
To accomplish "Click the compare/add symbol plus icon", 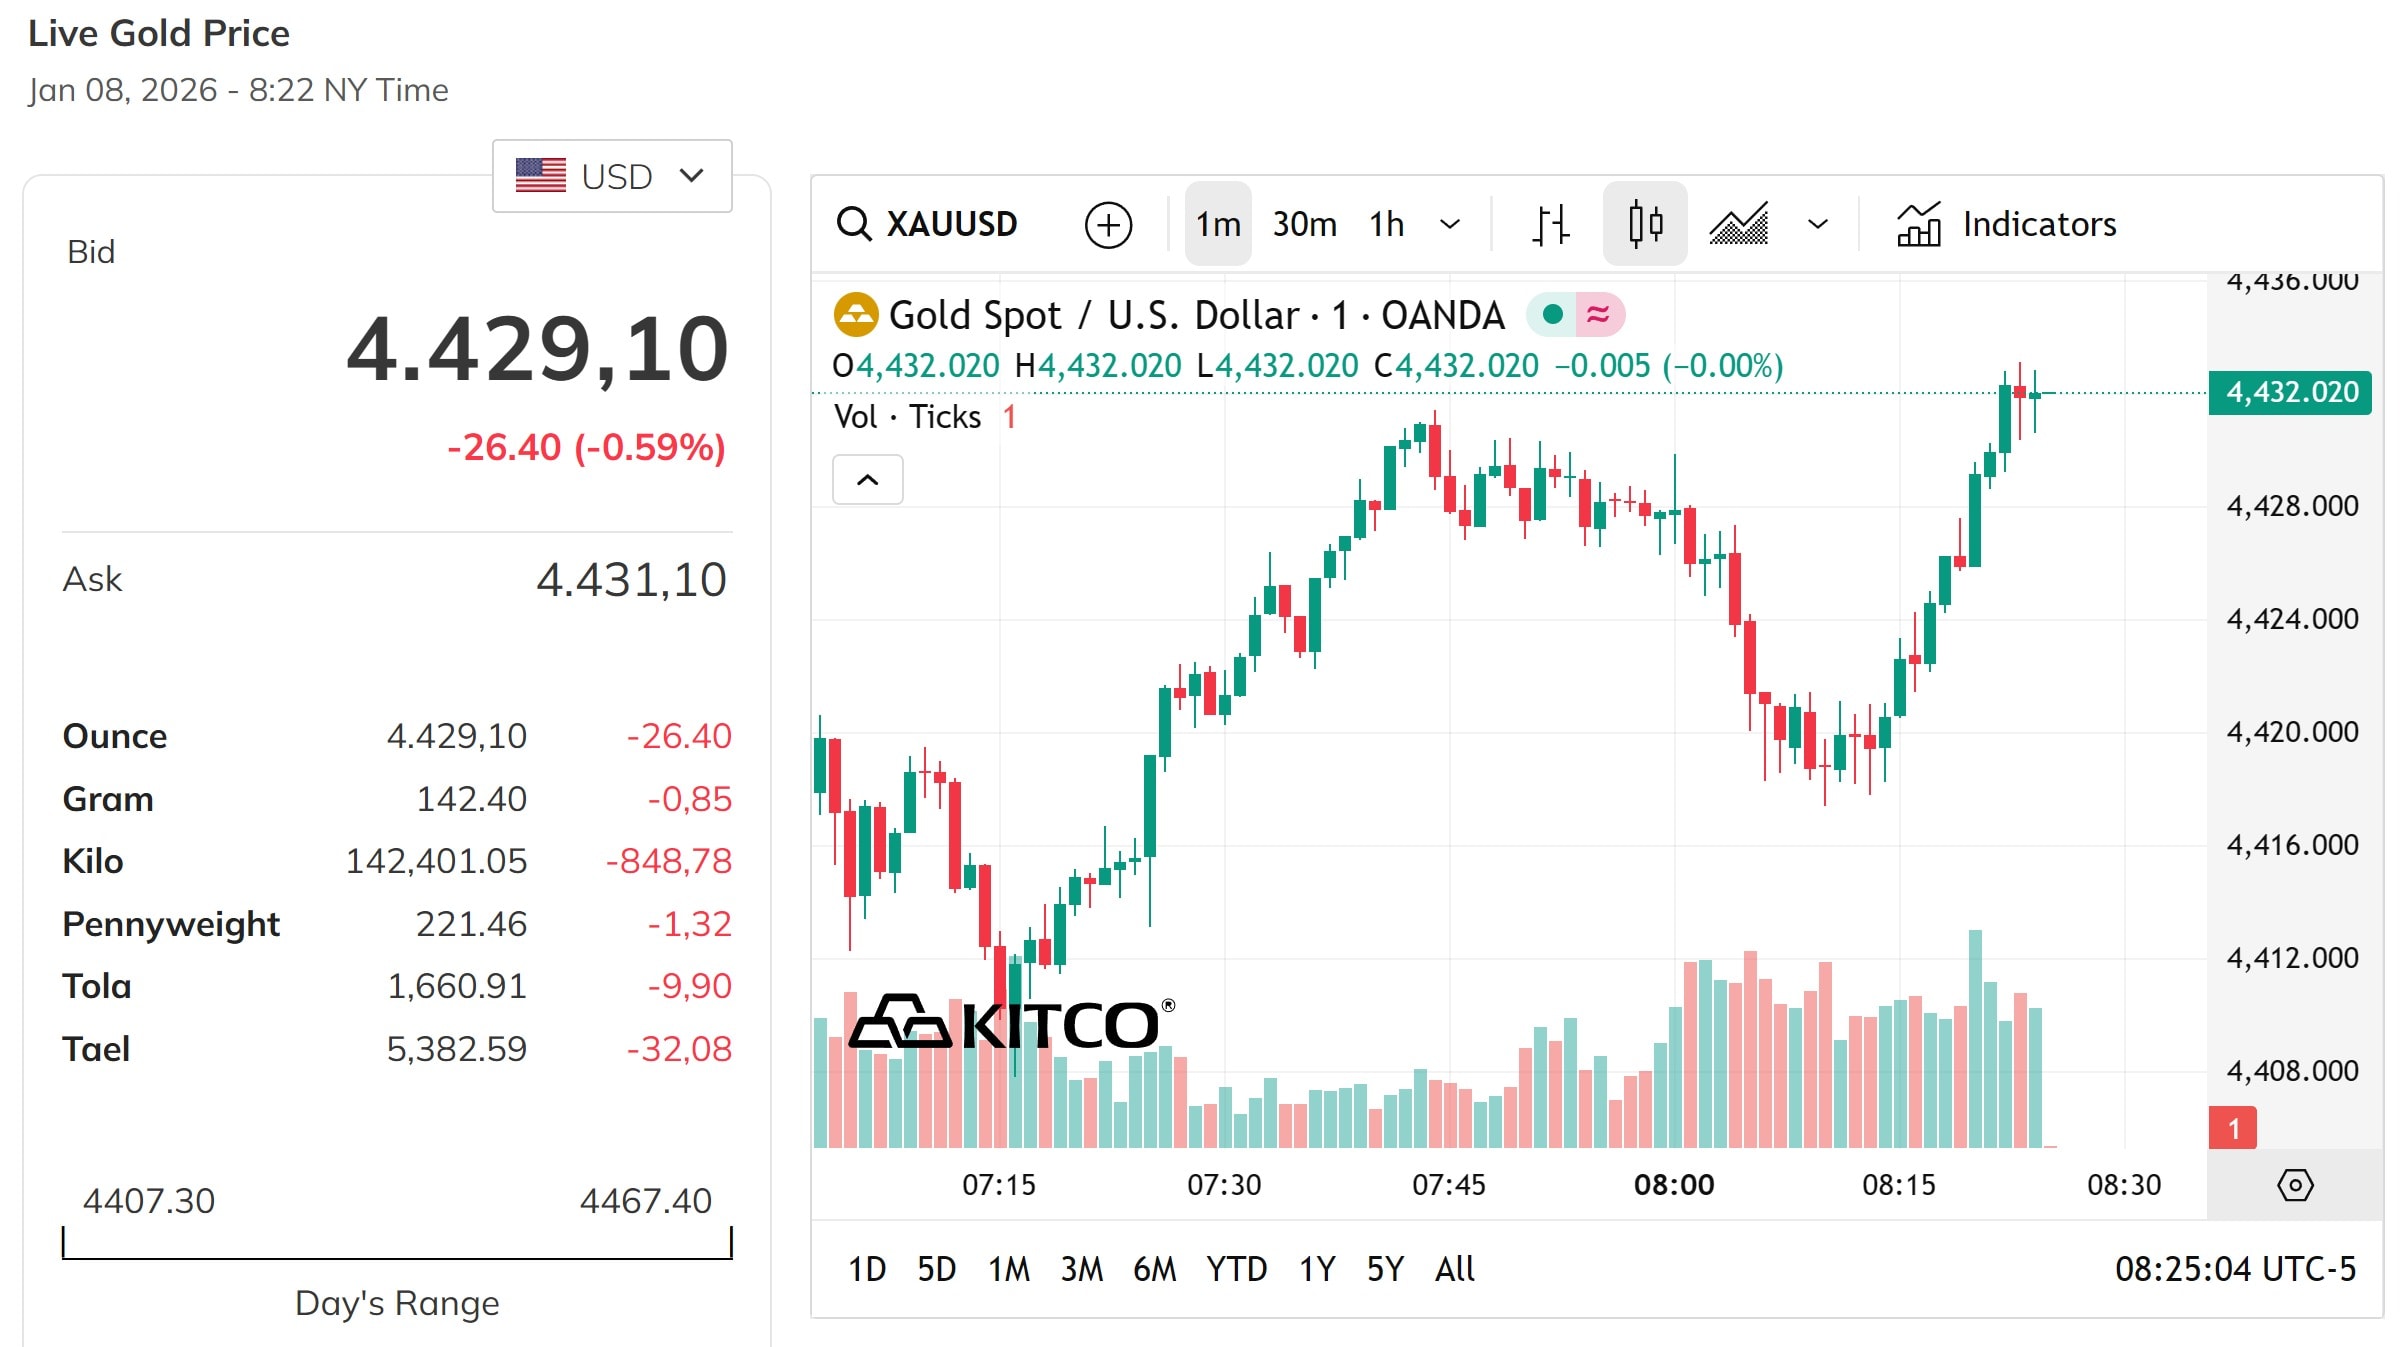I will (x=1107, y=224).
